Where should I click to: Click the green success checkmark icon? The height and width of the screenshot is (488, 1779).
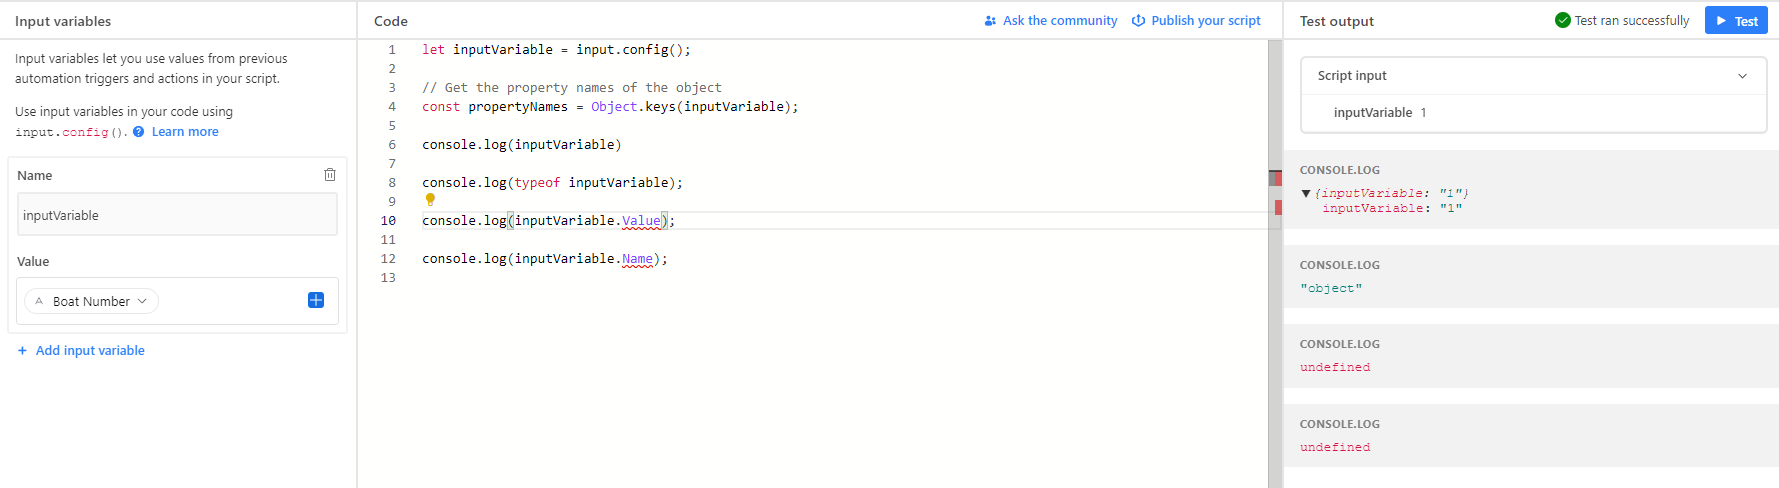[x=1563, y=20]
